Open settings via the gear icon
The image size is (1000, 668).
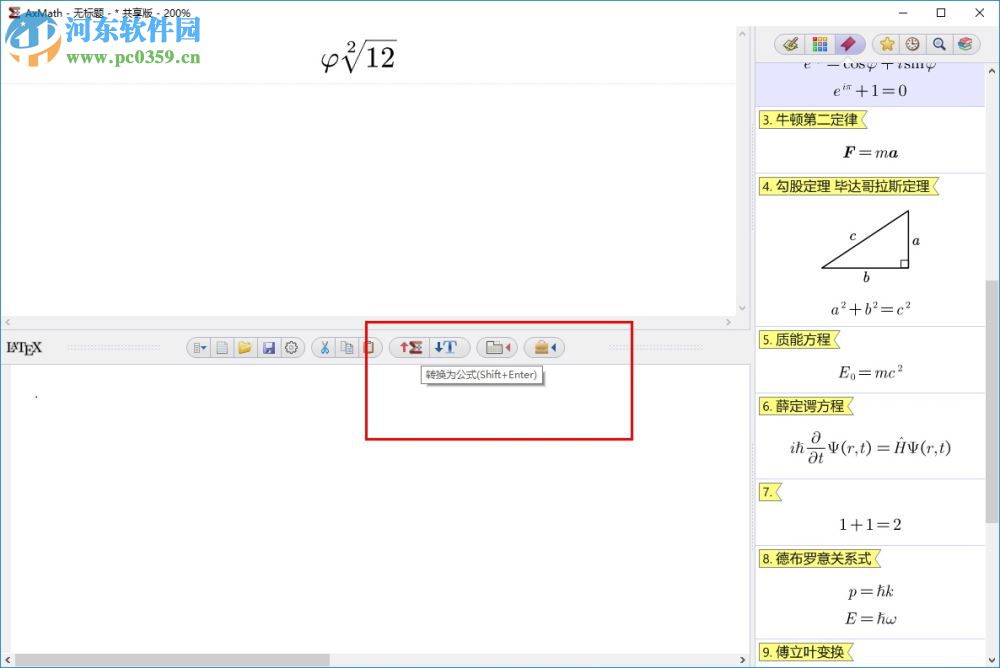(291, 347)
